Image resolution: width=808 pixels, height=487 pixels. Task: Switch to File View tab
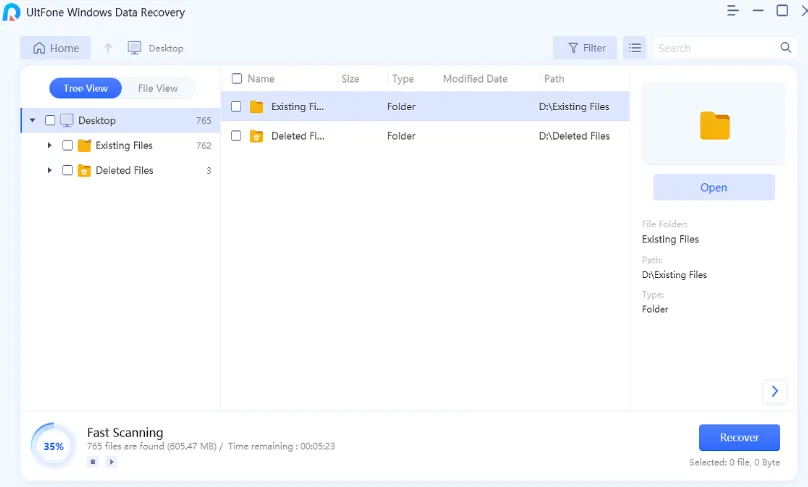click(x=158, y=88)
